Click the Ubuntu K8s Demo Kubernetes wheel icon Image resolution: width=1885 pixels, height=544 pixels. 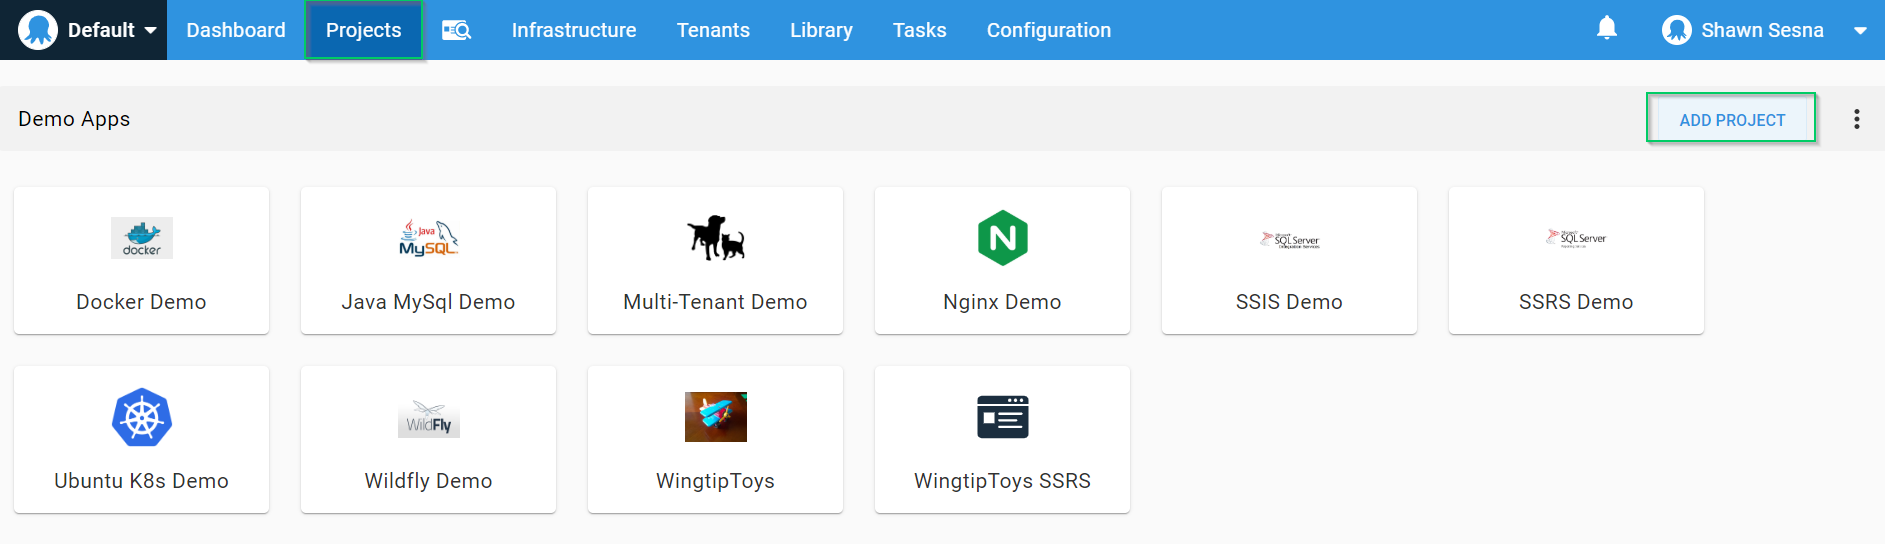pyautogui.click(x=141, y=417)
